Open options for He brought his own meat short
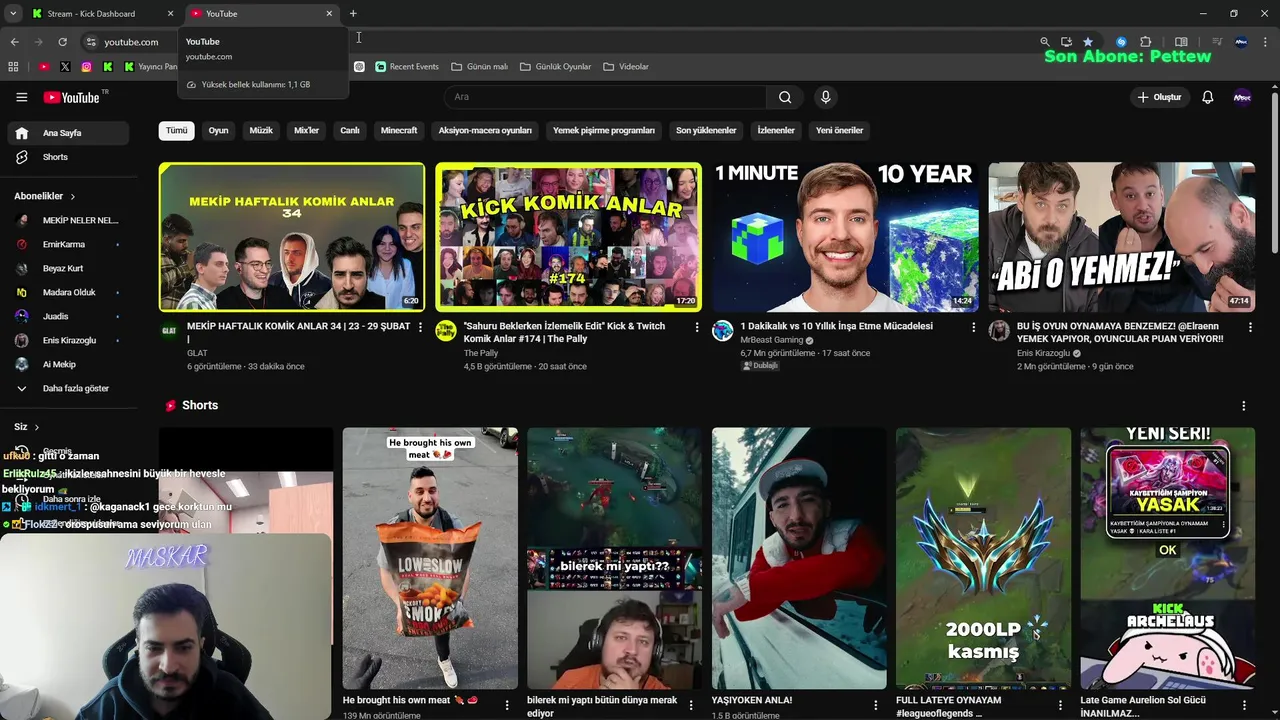The width and height of the screenshot is (1280, 720). coord(507,706)
